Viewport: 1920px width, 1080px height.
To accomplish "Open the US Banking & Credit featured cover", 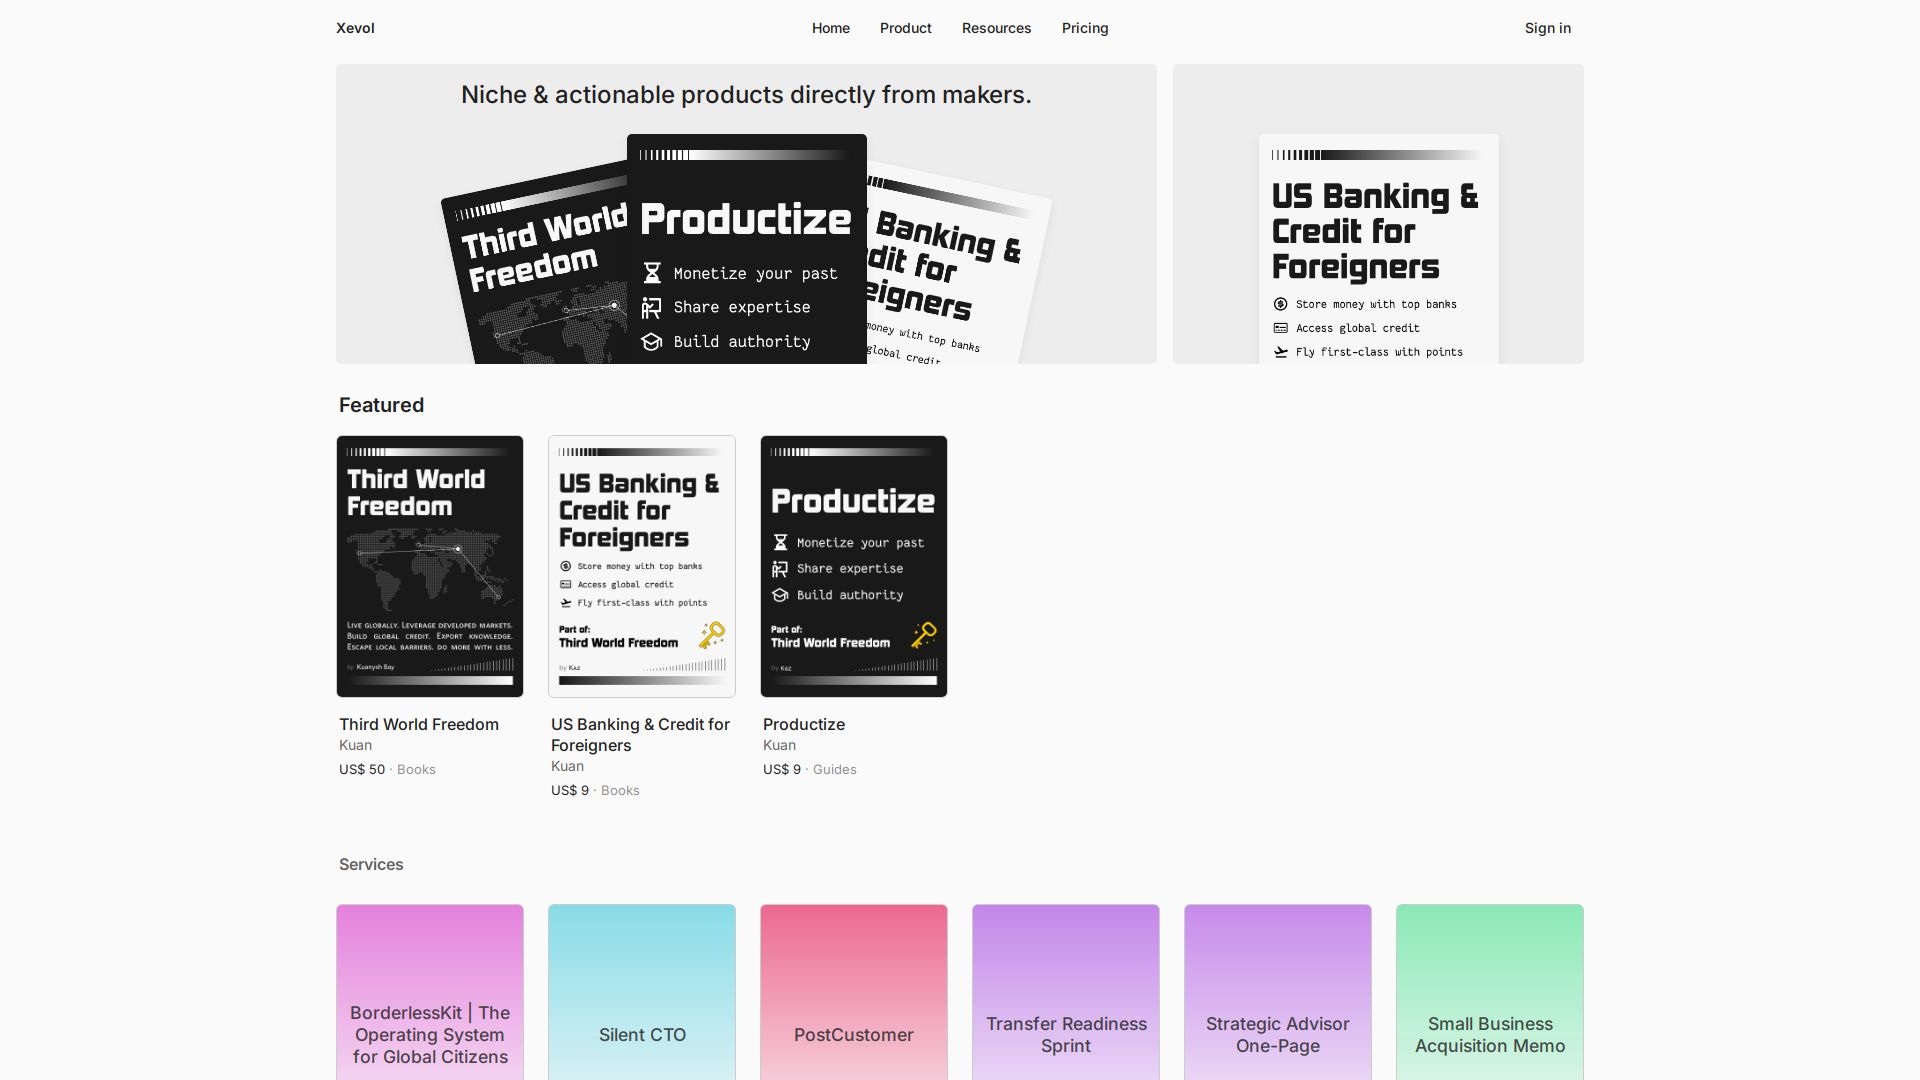I will [x=642, y=566].
